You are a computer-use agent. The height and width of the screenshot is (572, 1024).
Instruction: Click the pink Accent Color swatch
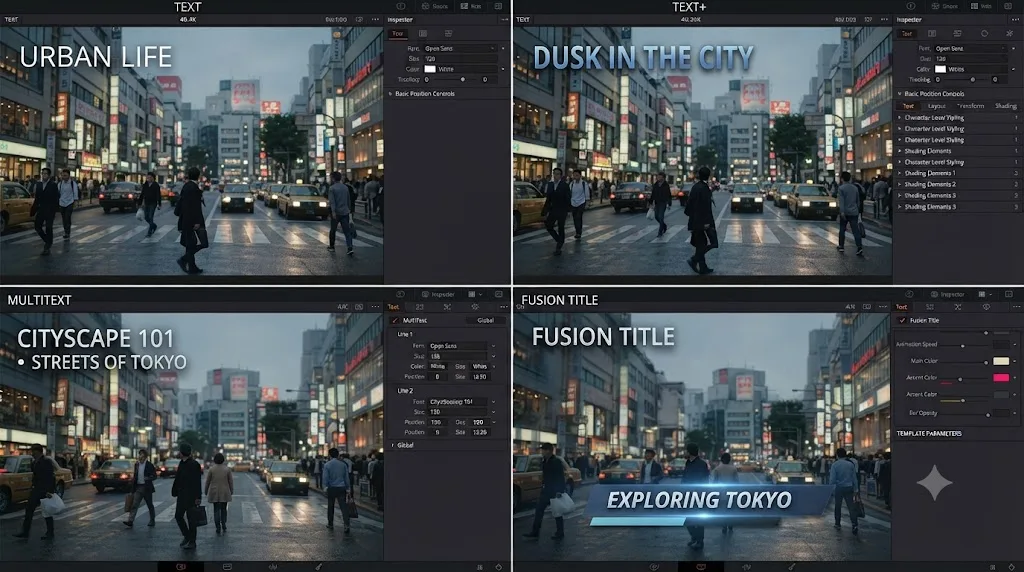tap(1001, 378)
